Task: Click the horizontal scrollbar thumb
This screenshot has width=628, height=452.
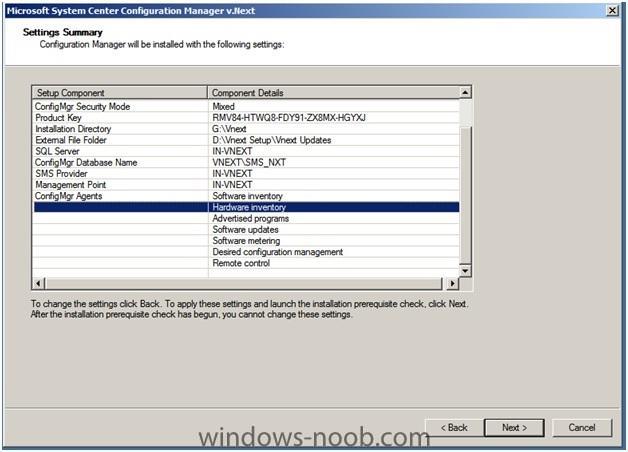Action: 243,283
